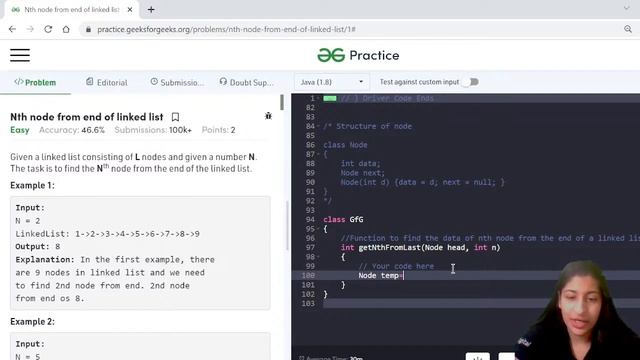Click the 'Easy' difficulty label
The width and height of the screenshot is (640, 360).
tap(20, 130)
